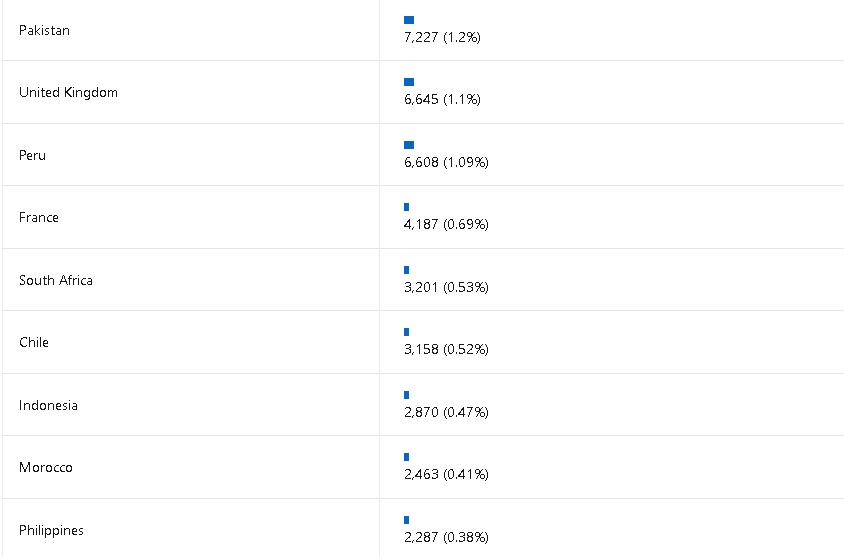Select the 6,645 (1.1%) value text
This screenshot has height=557, width=844.
[443, 99]
